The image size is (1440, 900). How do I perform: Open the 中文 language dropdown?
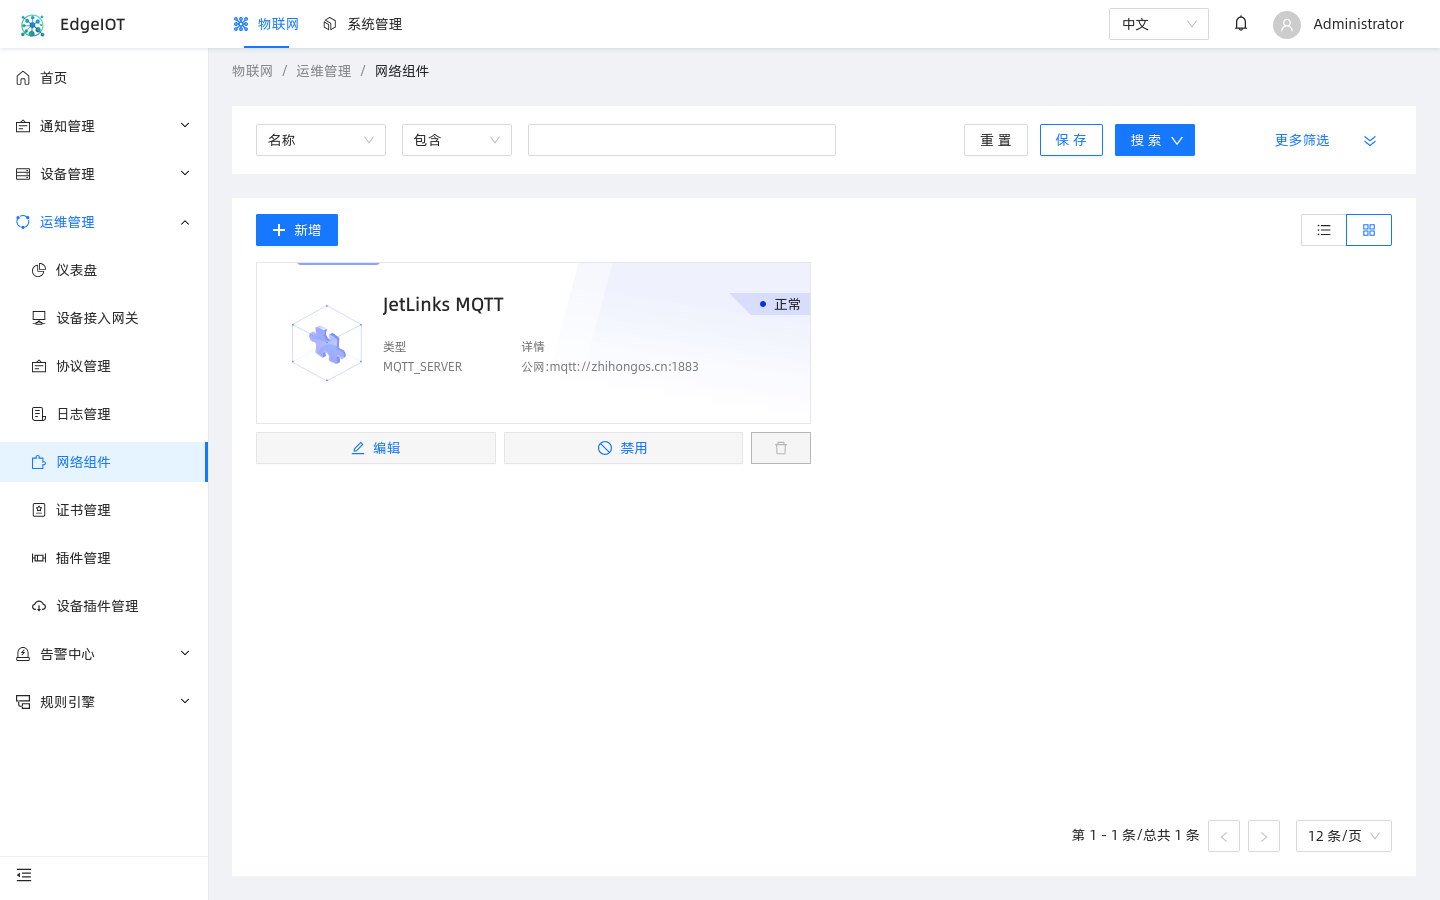[x=1159, y=24]
